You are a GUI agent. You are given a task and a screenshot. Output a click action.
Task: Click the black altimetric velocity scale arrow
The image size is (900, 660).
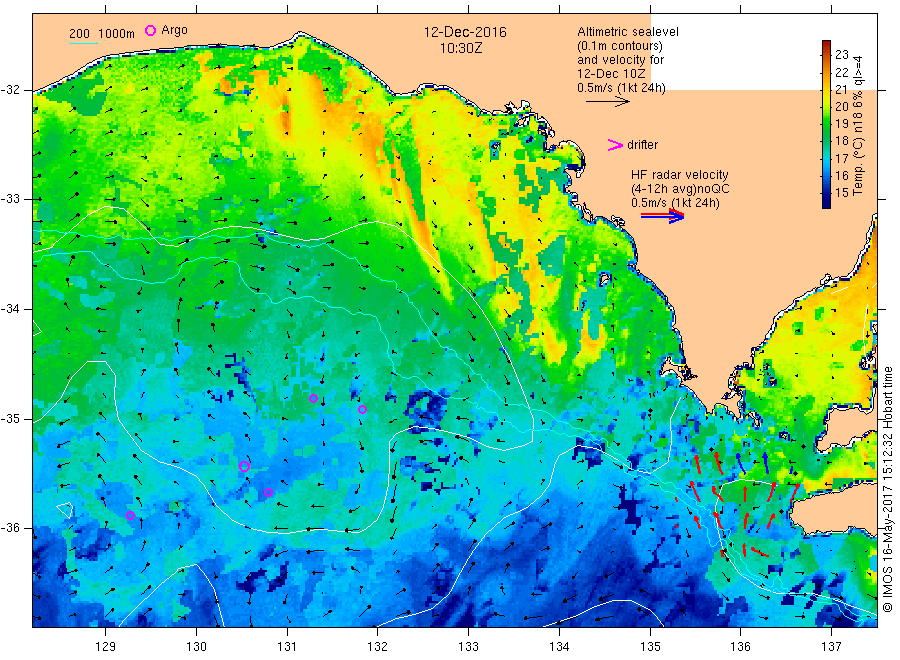pos(608,102)
